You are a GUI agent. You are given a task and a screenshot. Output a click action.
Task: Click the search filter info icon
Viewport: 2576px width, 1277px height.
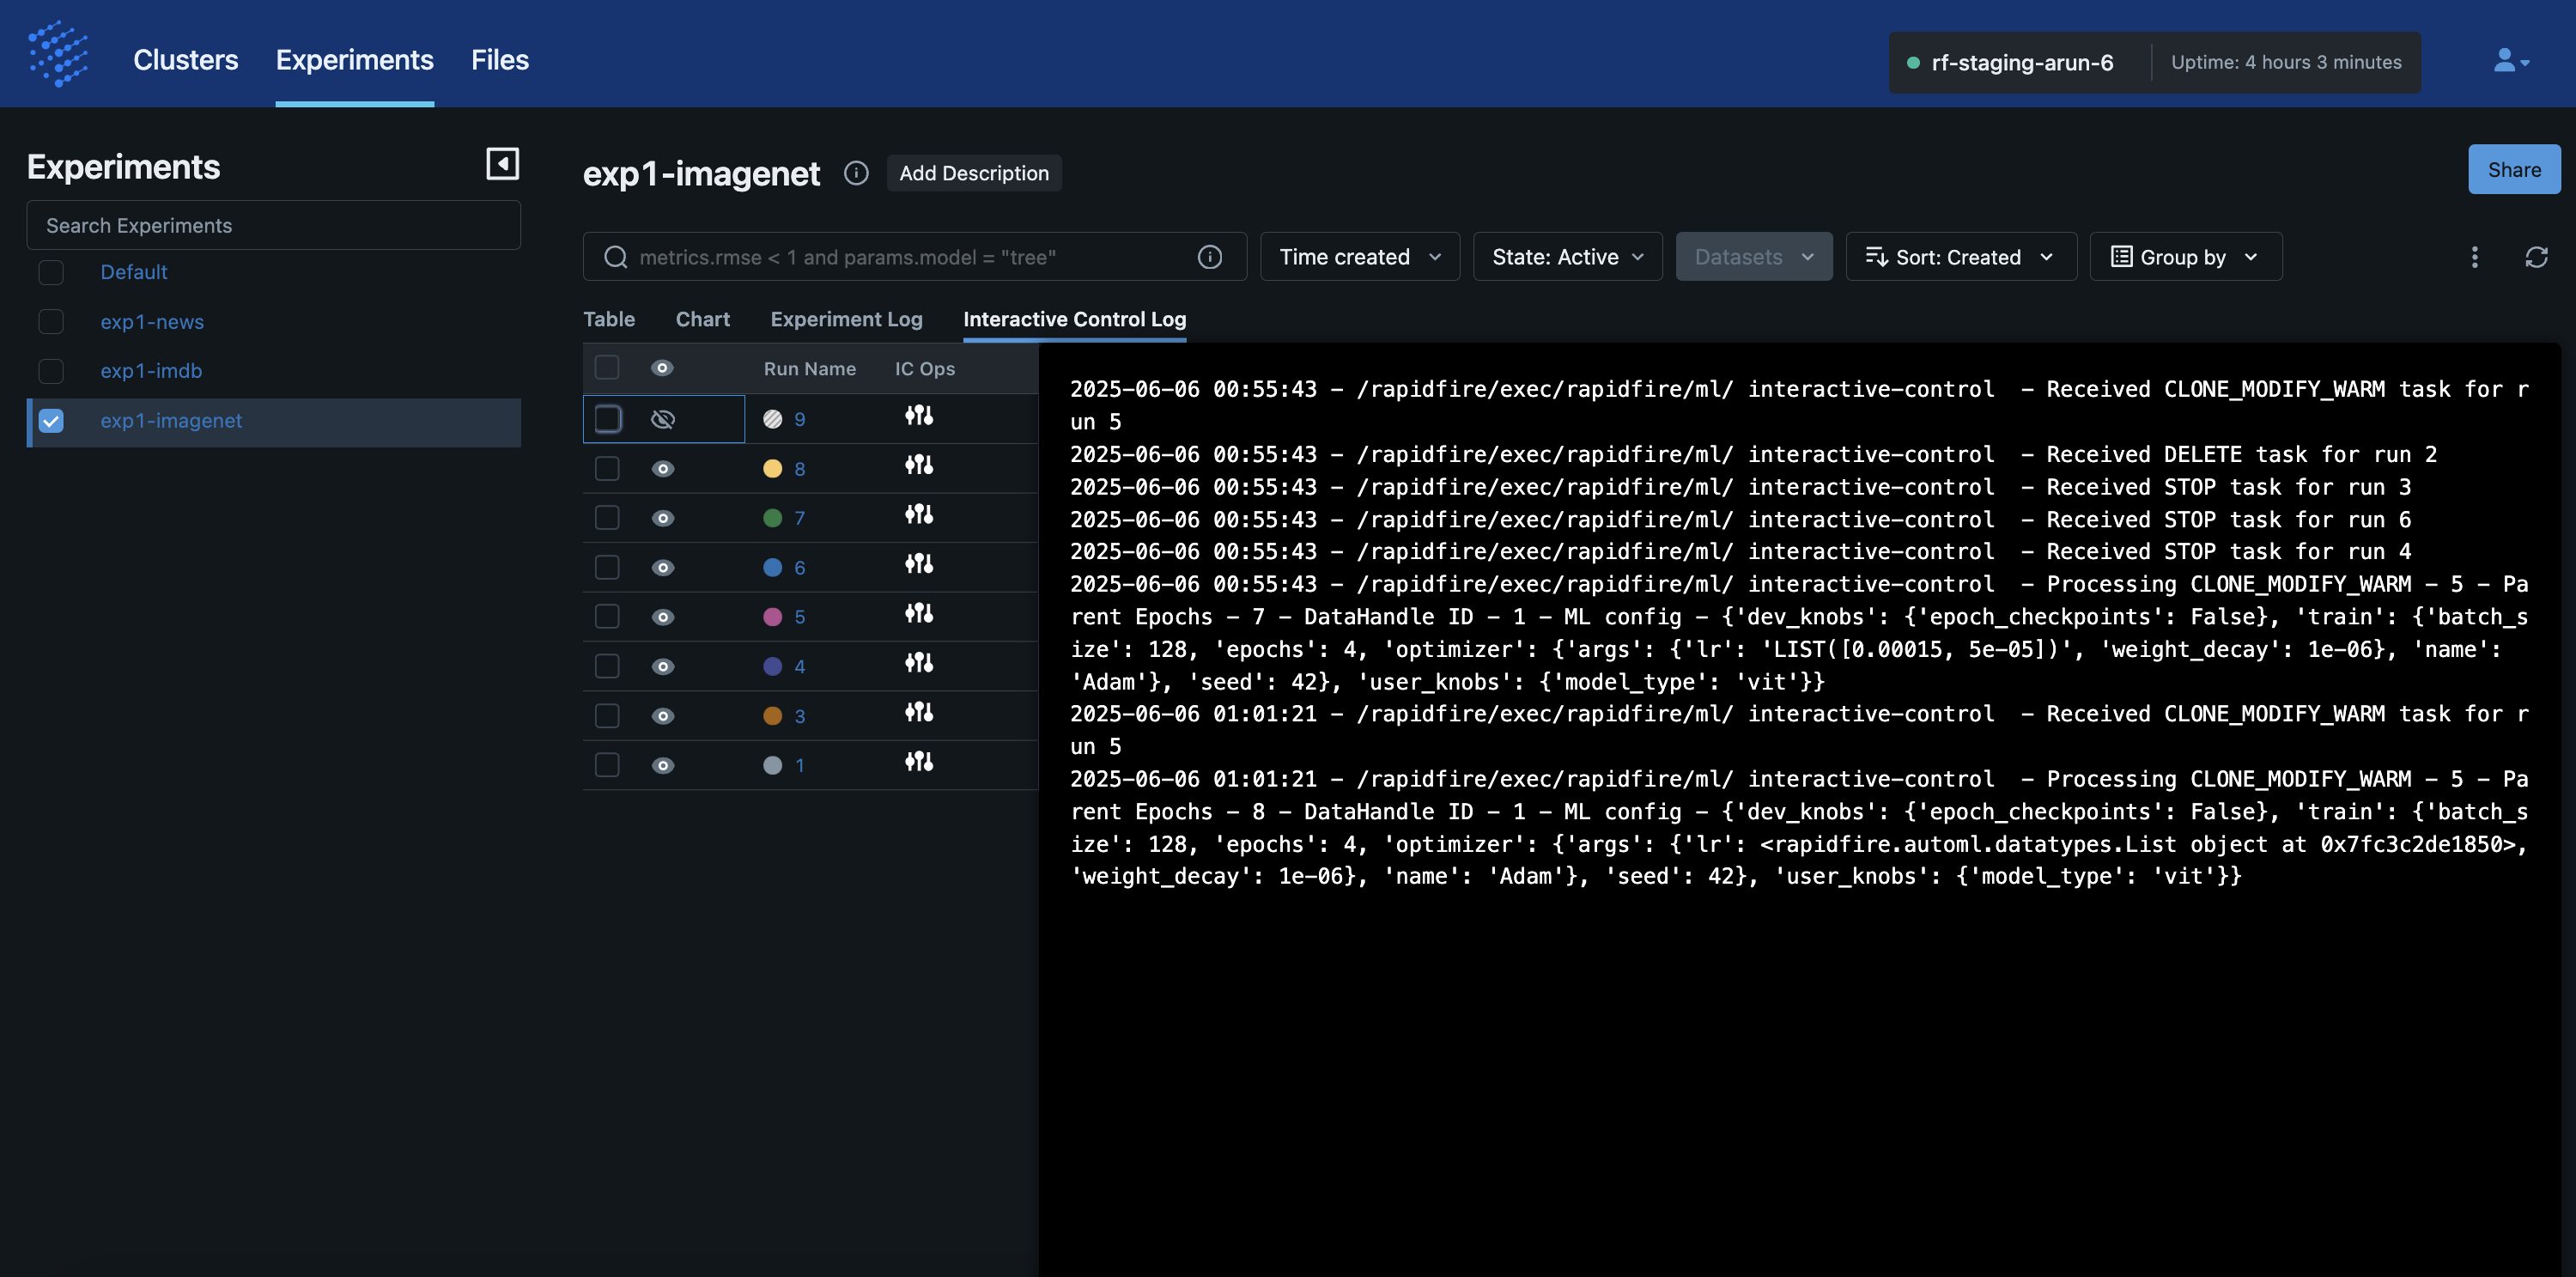coord(1209,257)
